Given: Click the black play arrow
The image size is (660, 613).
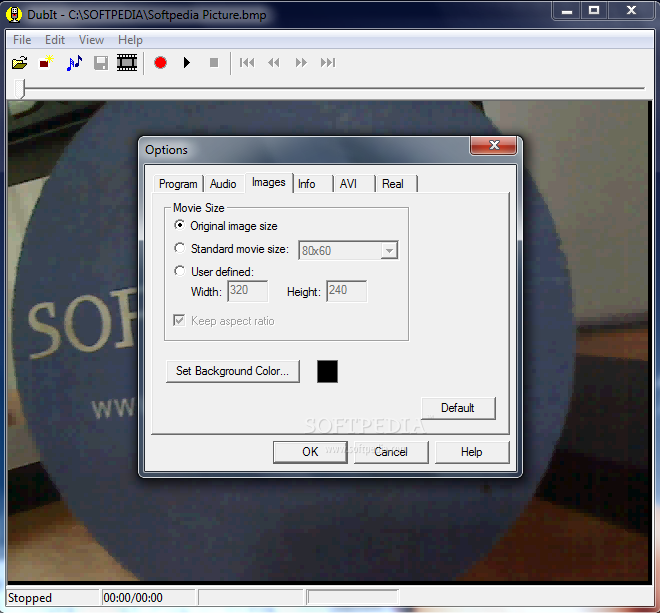Looking at the screenshot, I should click(187, 63).
